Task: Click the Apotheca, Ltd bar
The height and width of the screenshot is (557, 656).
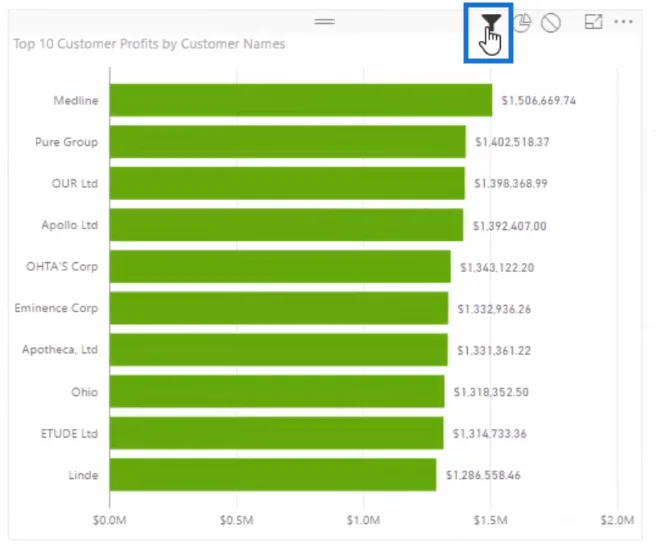Action: pos(279,350)
